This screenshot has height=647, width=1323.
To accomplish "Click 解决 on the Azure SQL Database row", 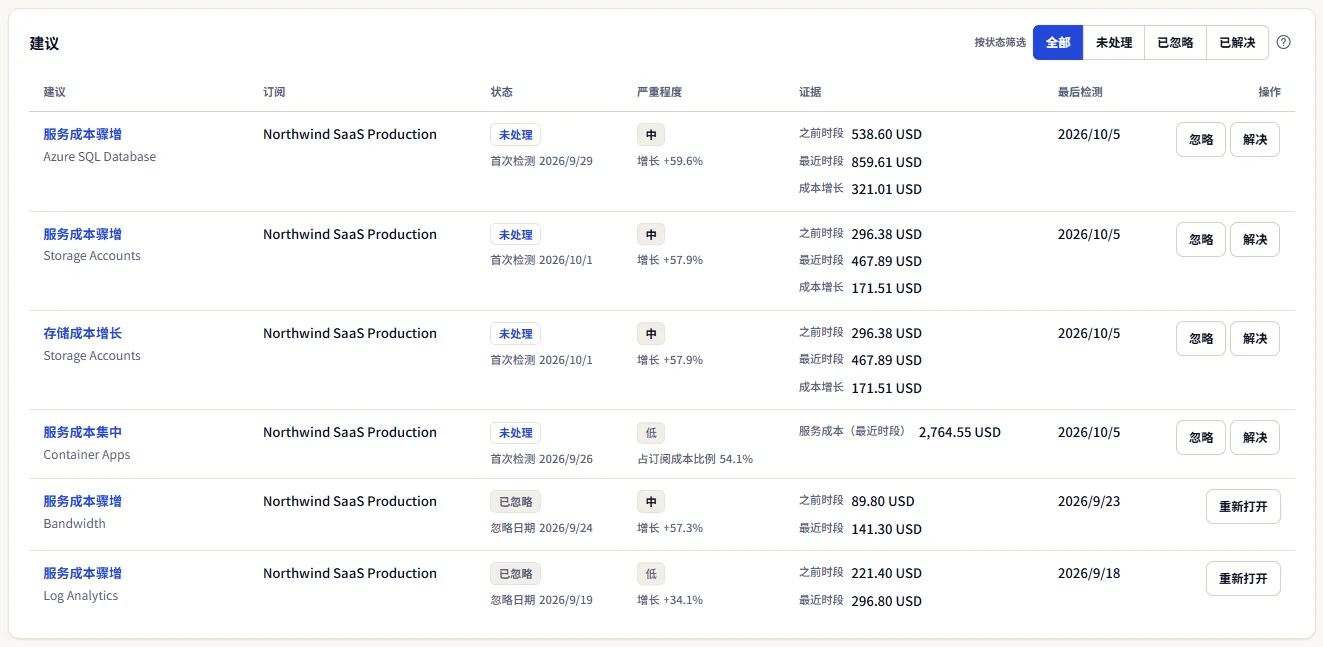I will coord(1255,140).
